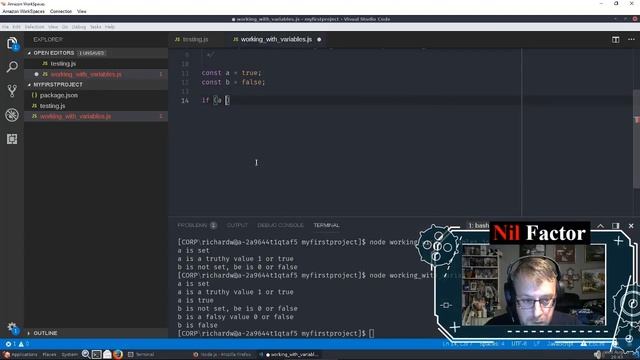Open the Debug view in activity bar
This screenshot has height=360, width=640.
pyautogui.click(x=12, y=115)
